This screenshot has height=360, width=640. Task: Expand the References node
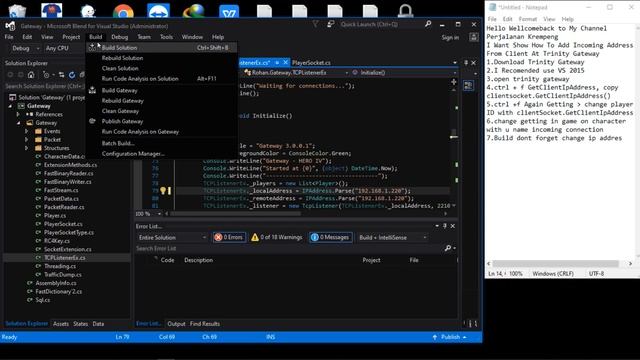tap(18, 114)
